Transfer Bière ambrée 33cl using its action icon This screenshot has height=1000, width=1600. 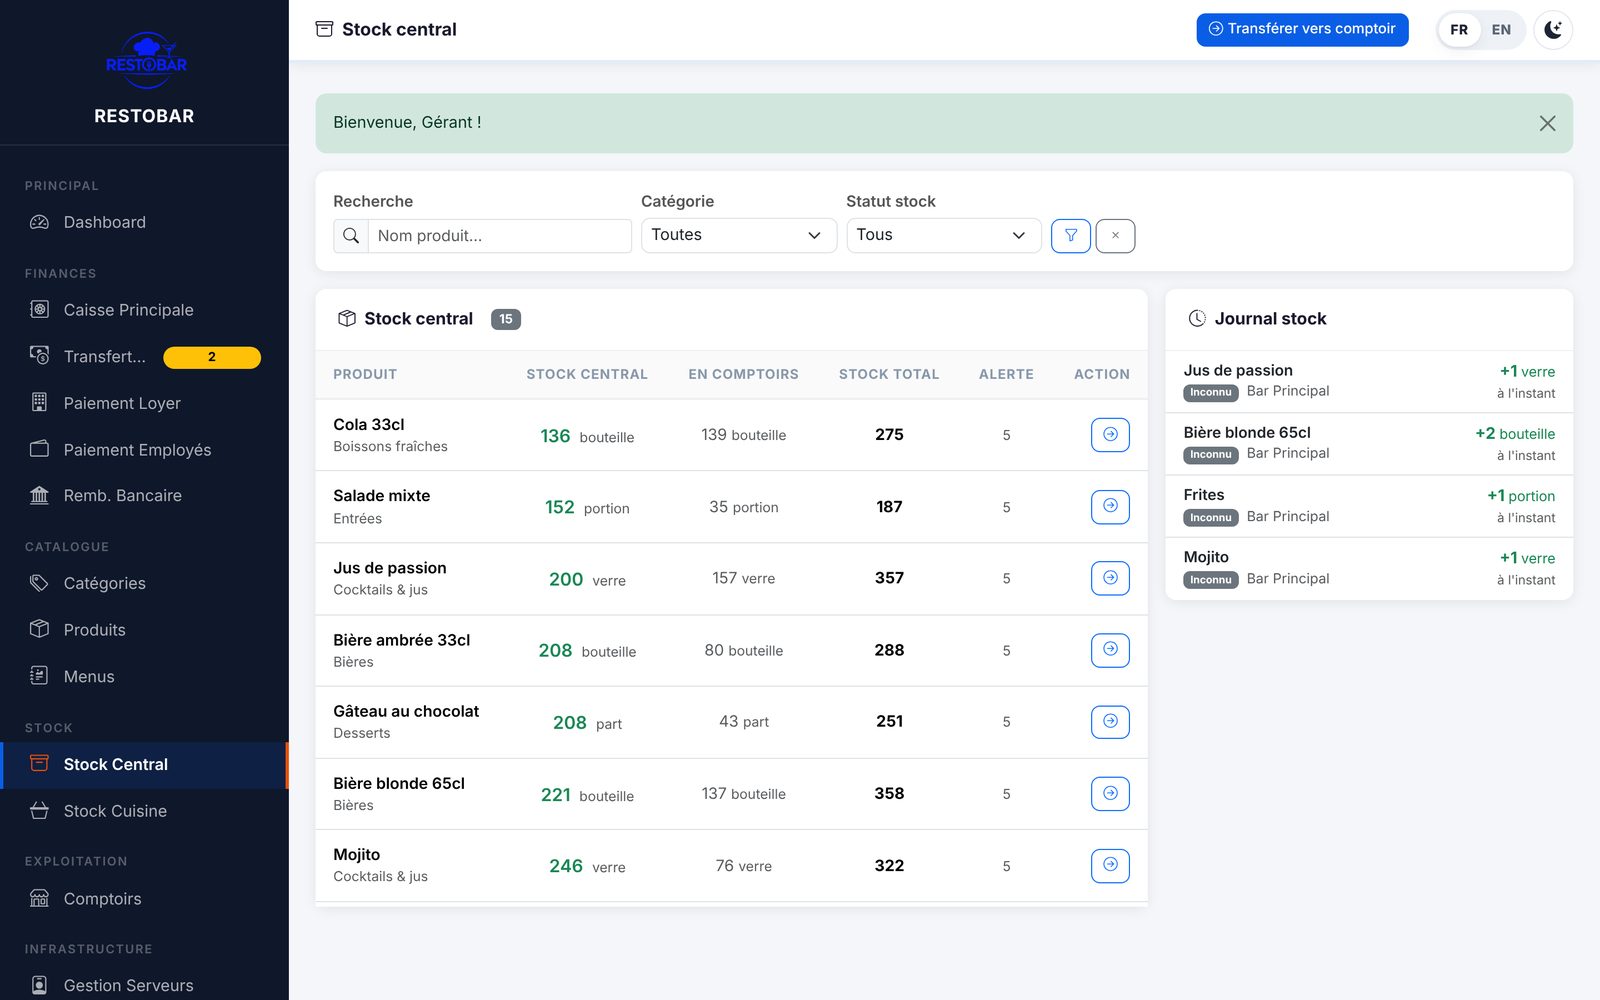point(1110,650)
